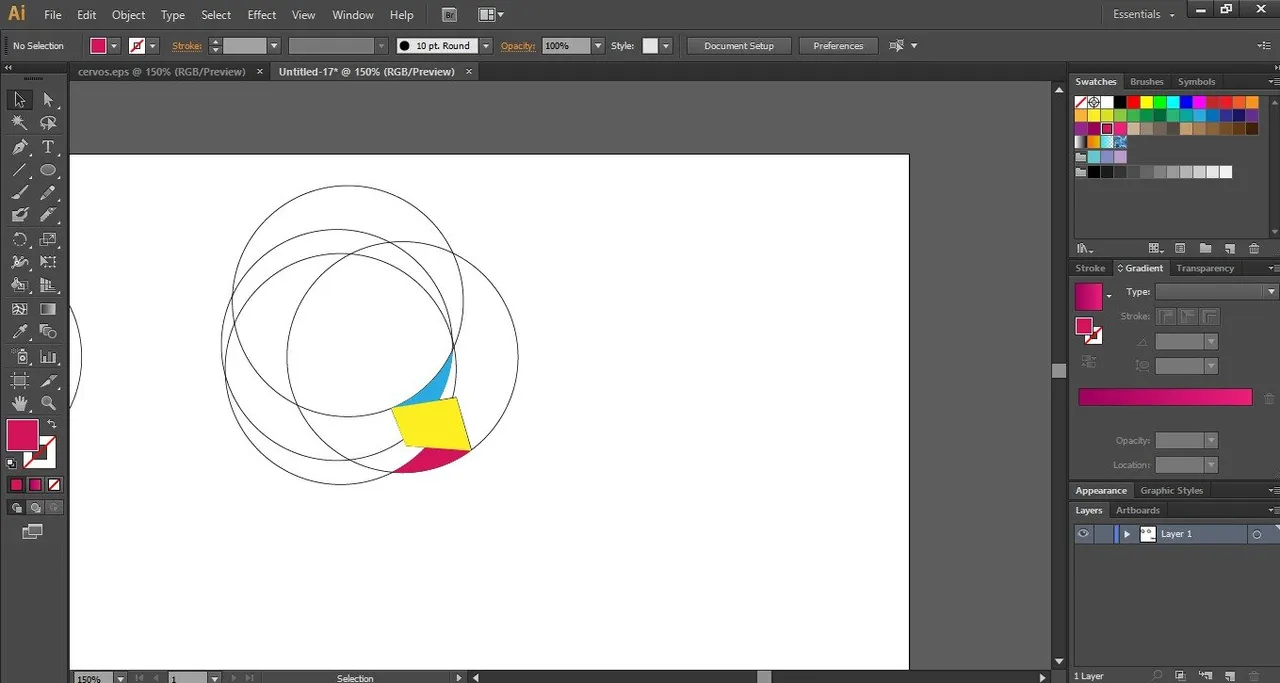Activate the Rotate tool
The width and height of the screenshot is (1280, 683).
tap(19, 239)
